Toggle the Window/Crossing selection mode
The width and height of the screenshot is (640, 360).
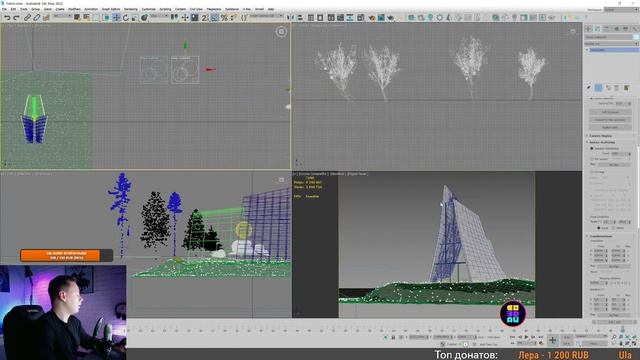[x=106, y=18]
